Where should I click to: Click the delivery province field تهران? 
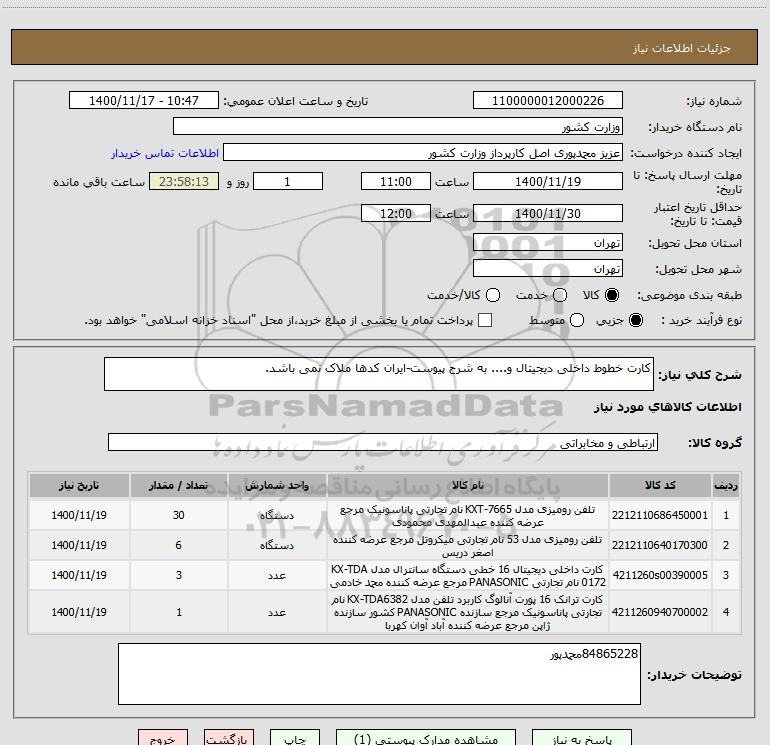(x=548, y=242)
